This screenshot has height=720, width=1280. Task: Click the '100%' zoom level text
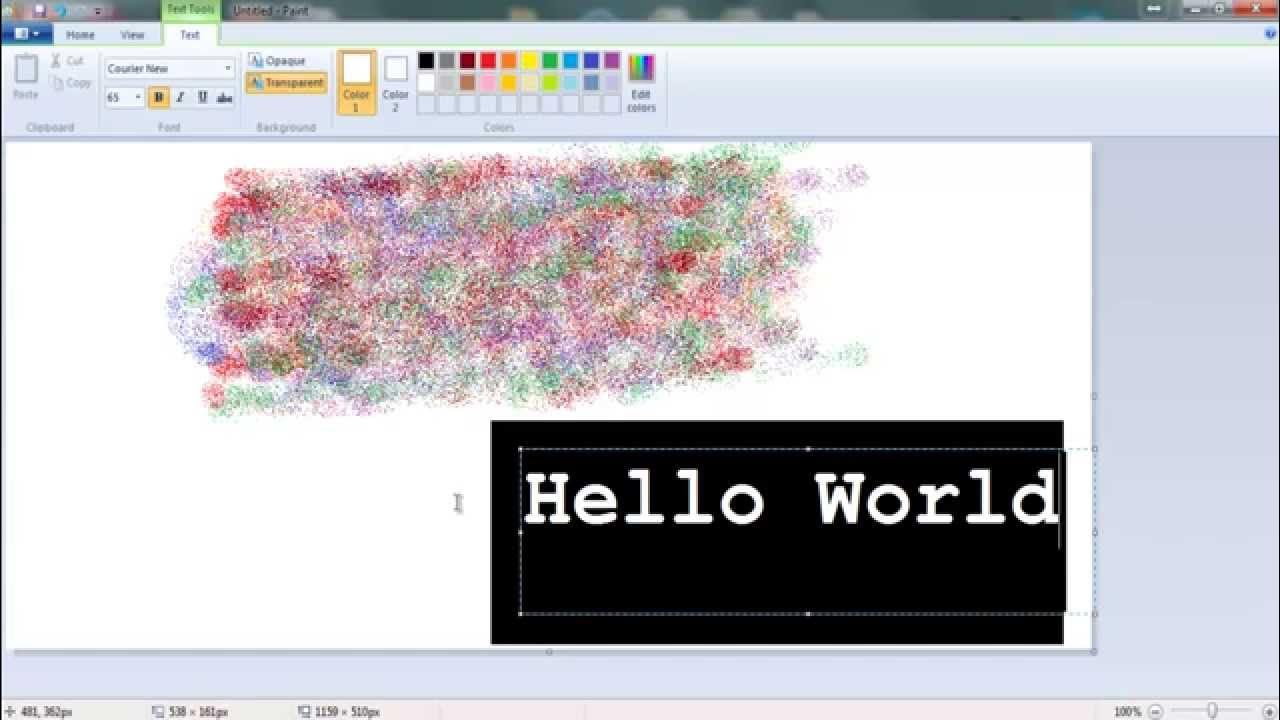coord(1127,711)
